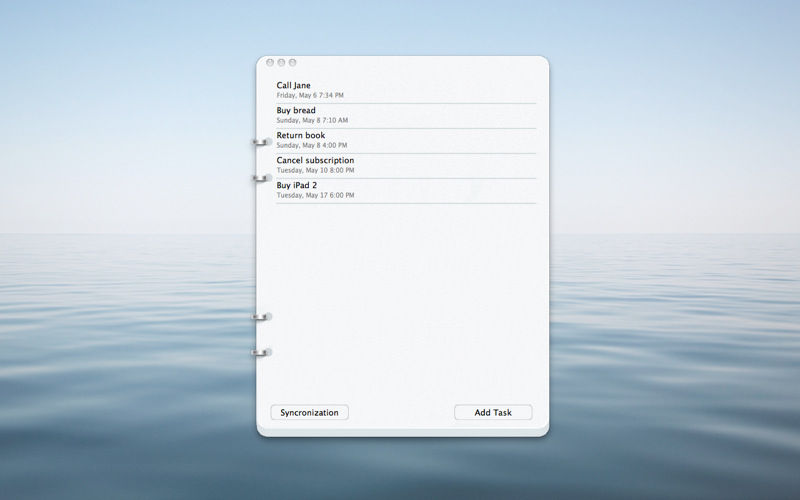Click the date Friday, May 6 7:34 PM
Image resolution: width=800 pixels, height=500 pixels.
[310, 95]
